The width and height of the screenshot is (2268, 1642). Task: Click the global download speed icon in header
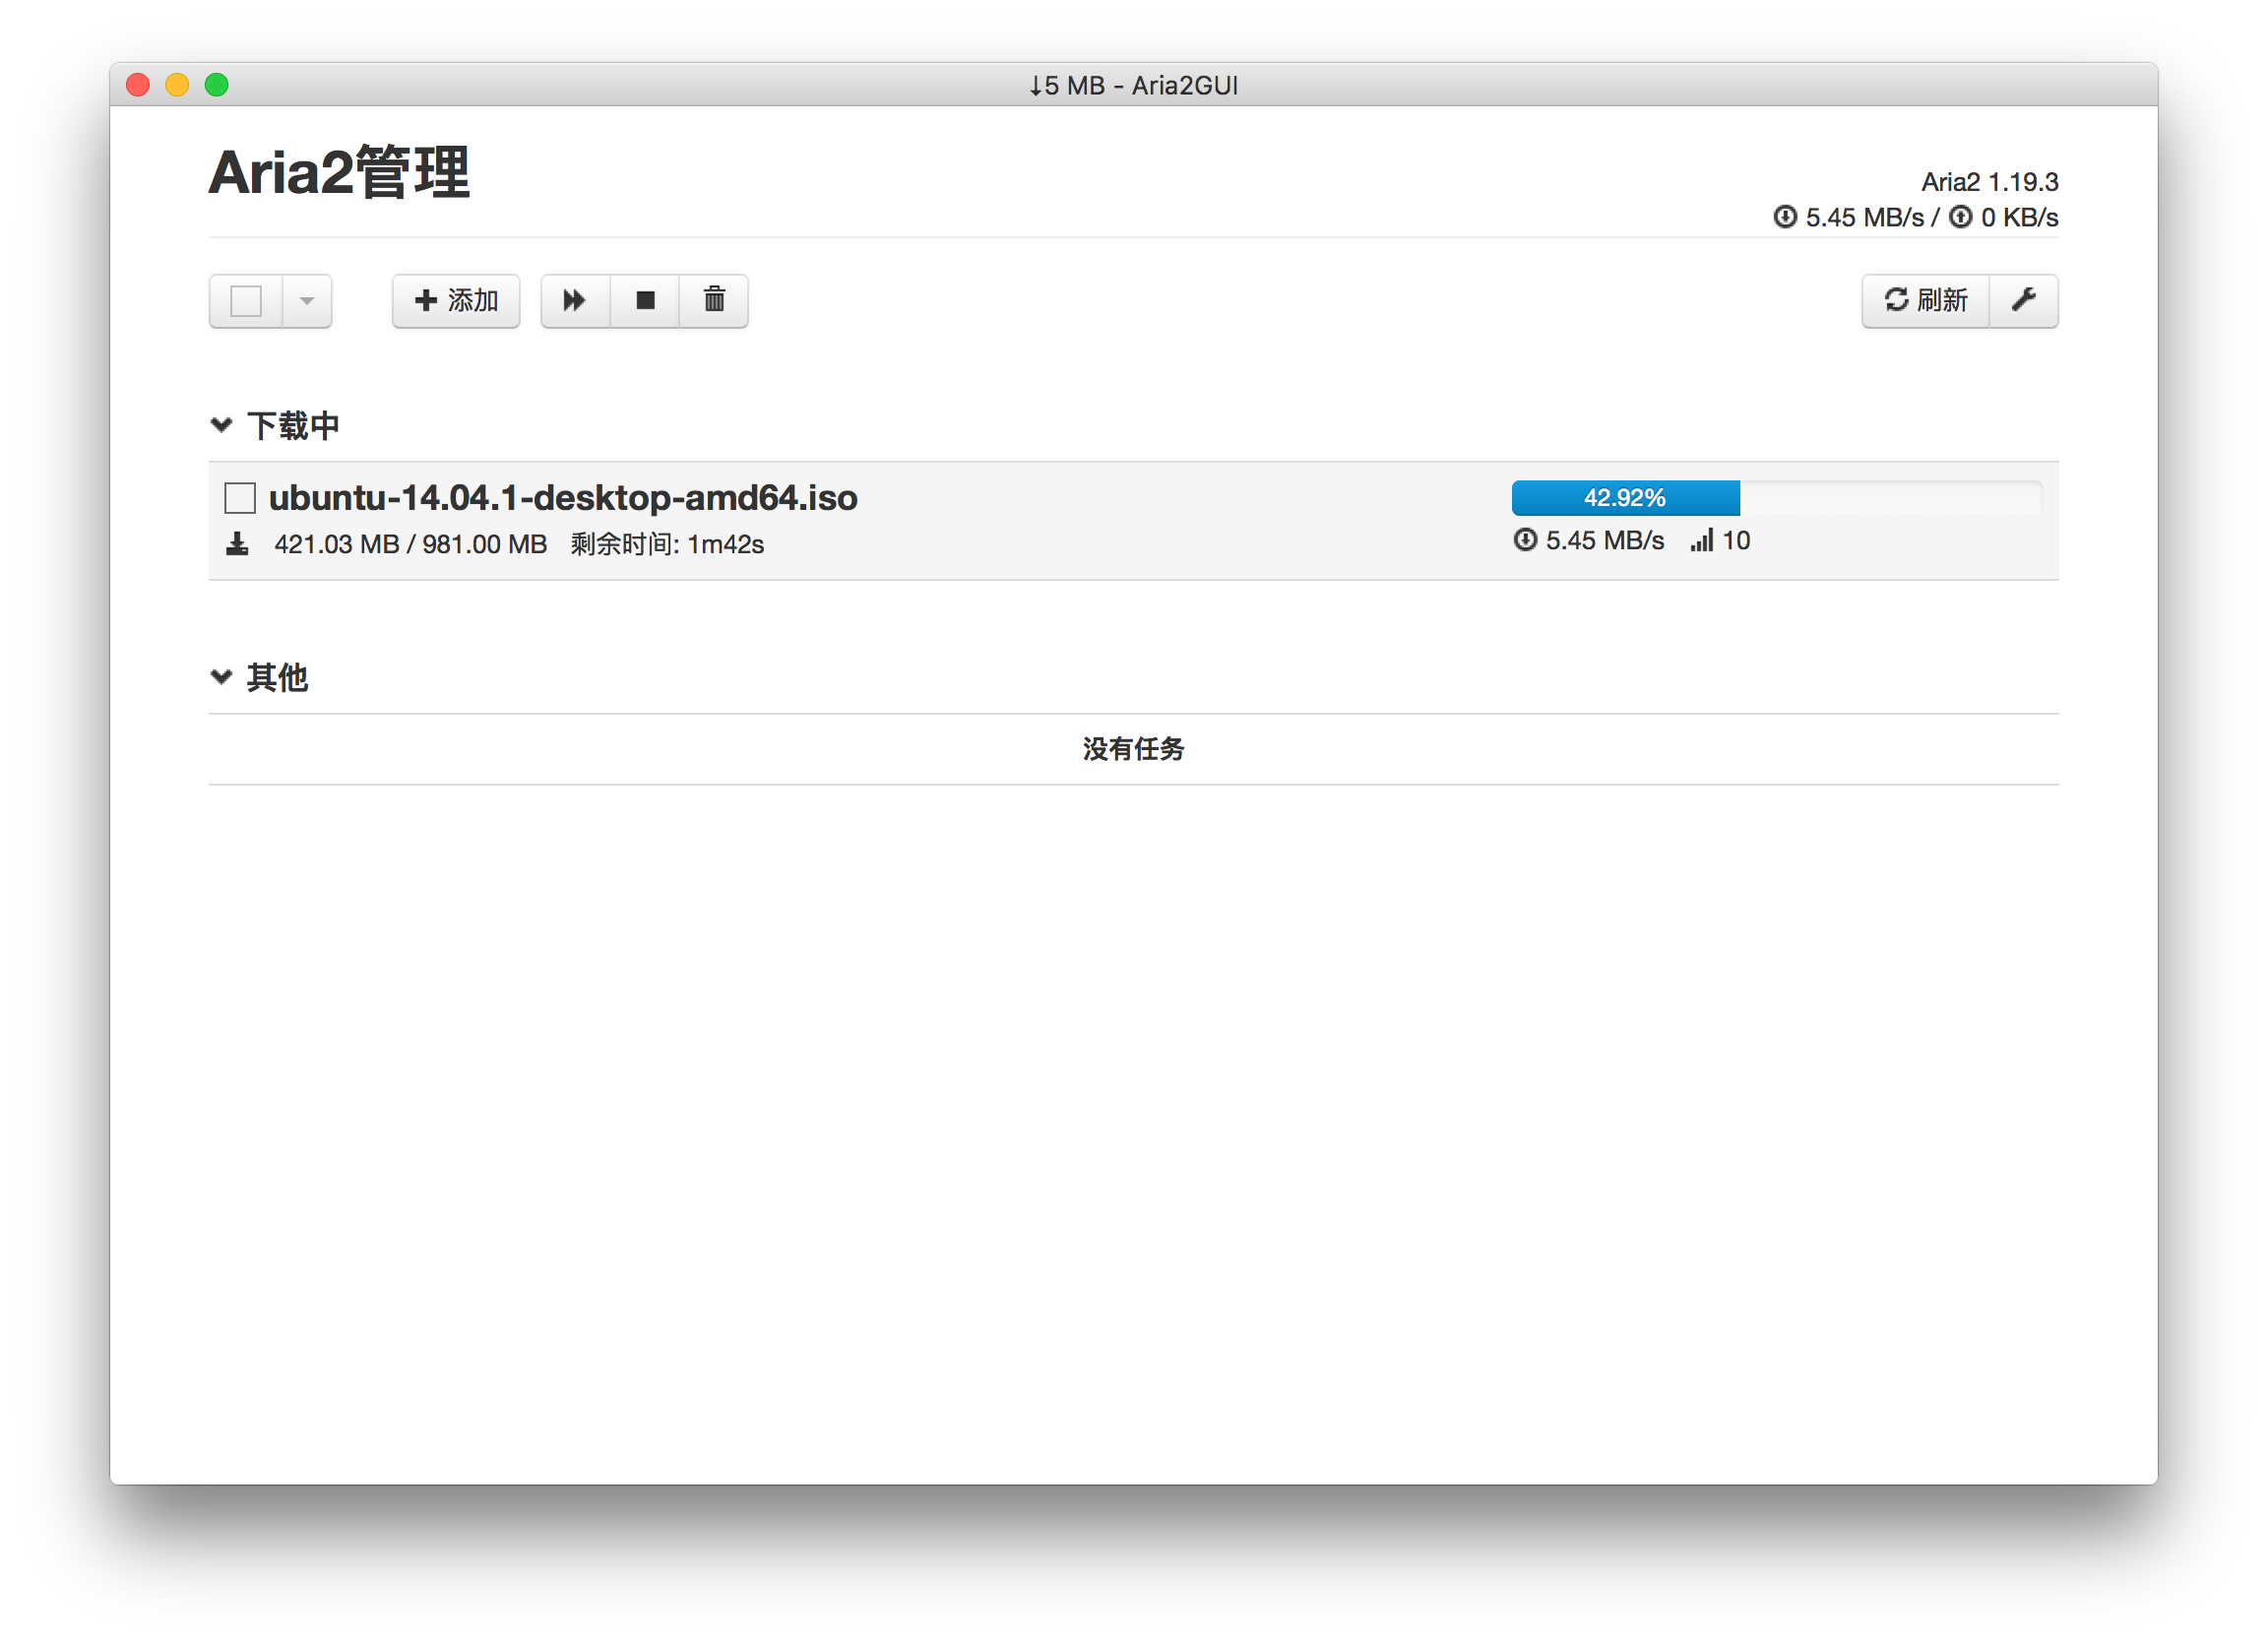click(x=1784, y=217)
